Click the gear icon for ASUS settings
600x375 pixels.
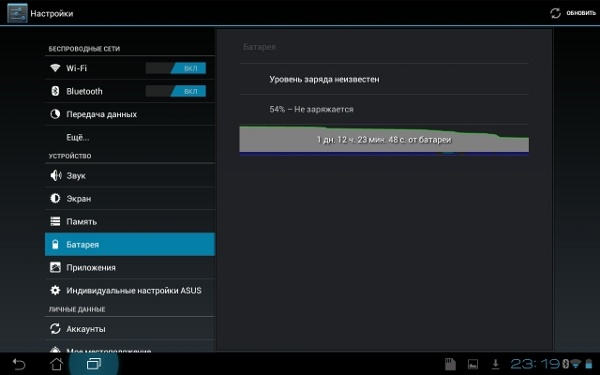click(x=55, y=290)
